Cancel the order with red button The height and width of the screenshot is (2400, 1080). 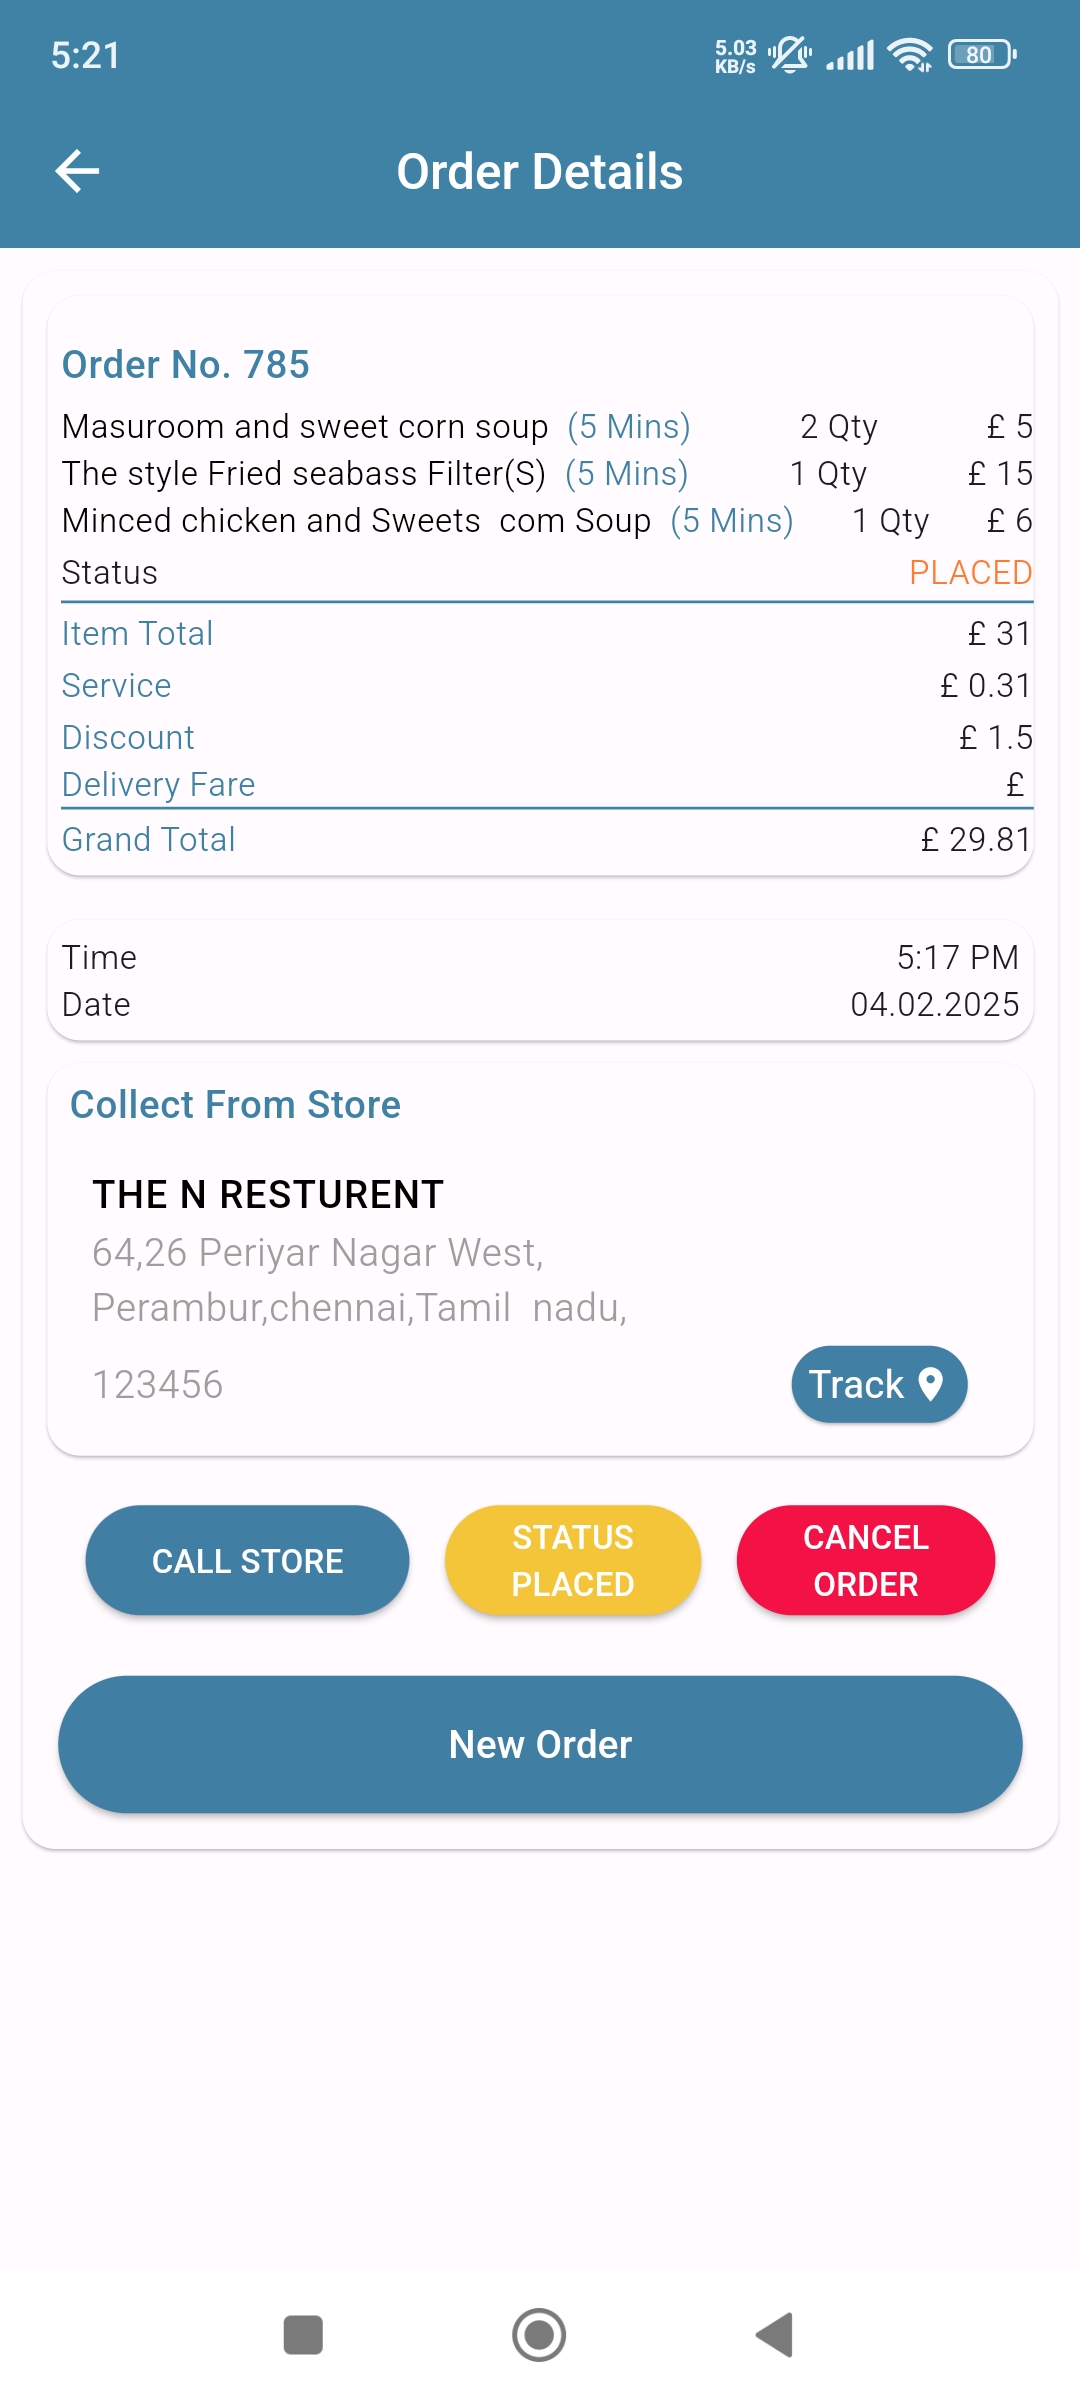tap(865, 1560)
